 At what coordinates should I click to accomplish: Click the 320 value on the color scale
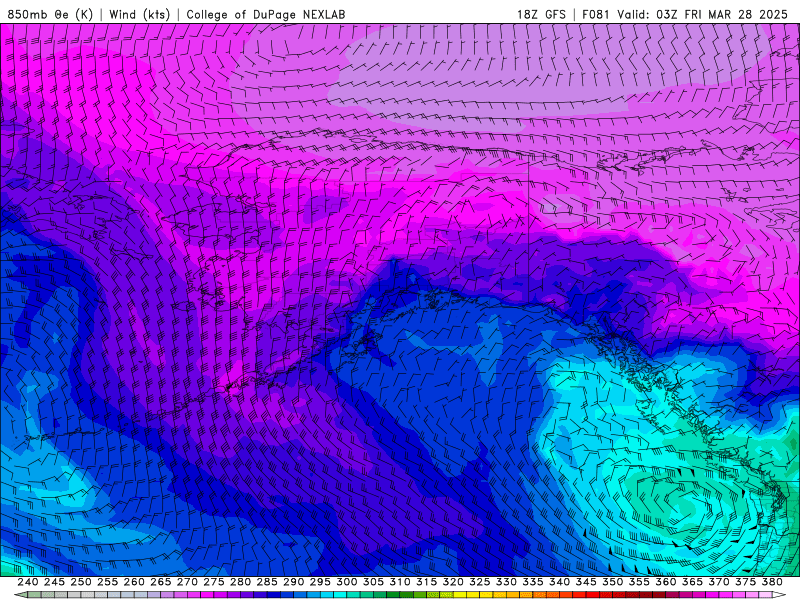(x=453, y=582)
